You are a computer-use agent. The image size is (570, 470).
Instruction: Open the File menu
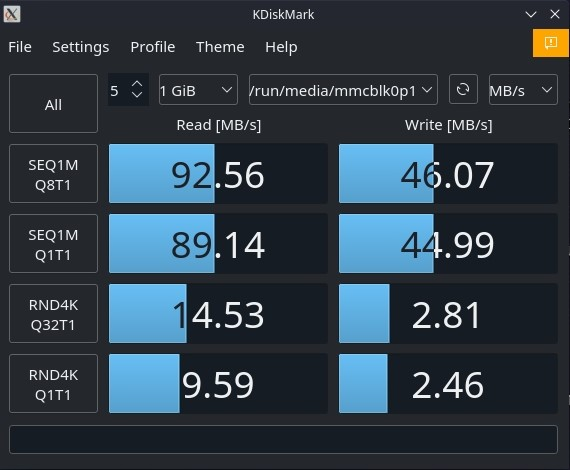(x=20, y=47)
